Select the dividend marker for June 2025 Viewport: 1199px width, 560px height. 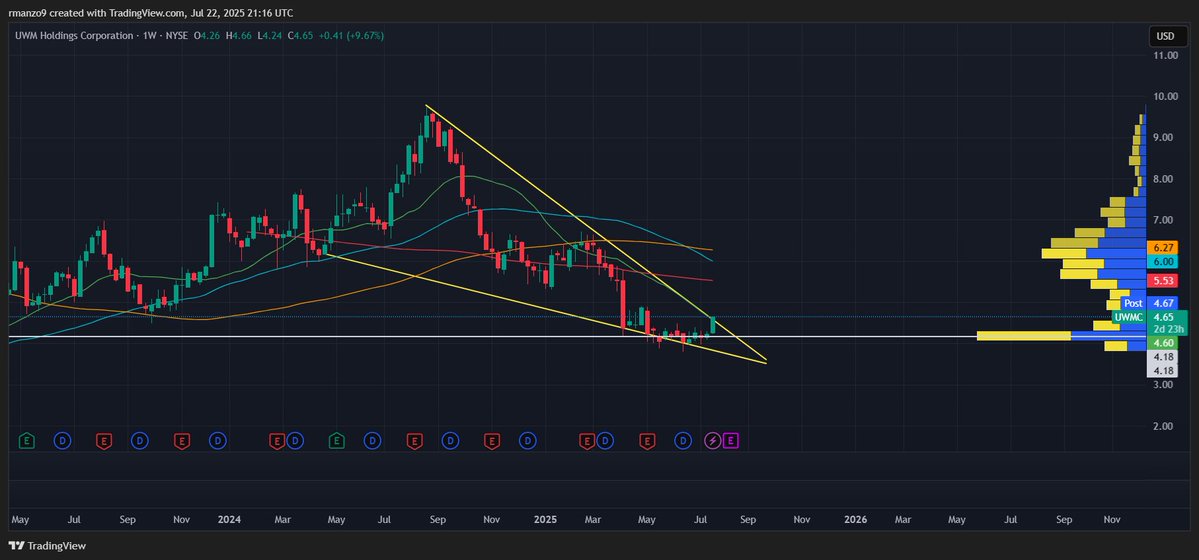(x=684, y=441)
